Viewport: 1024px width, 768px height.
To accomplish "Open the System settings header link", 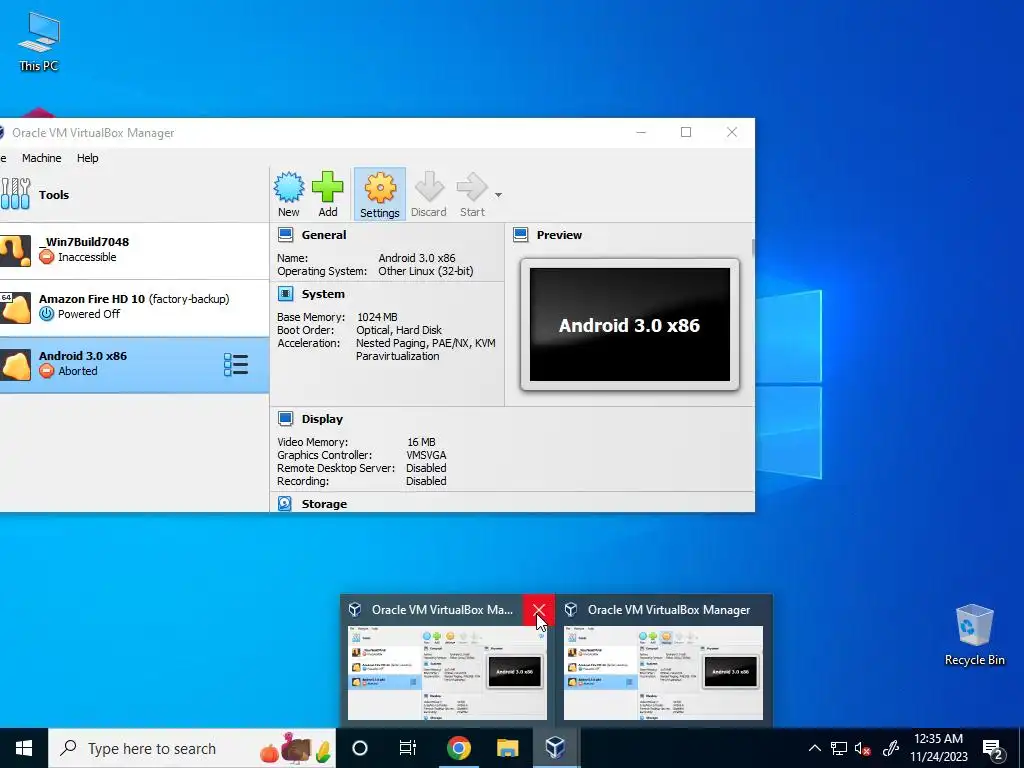I will point(323,295).
